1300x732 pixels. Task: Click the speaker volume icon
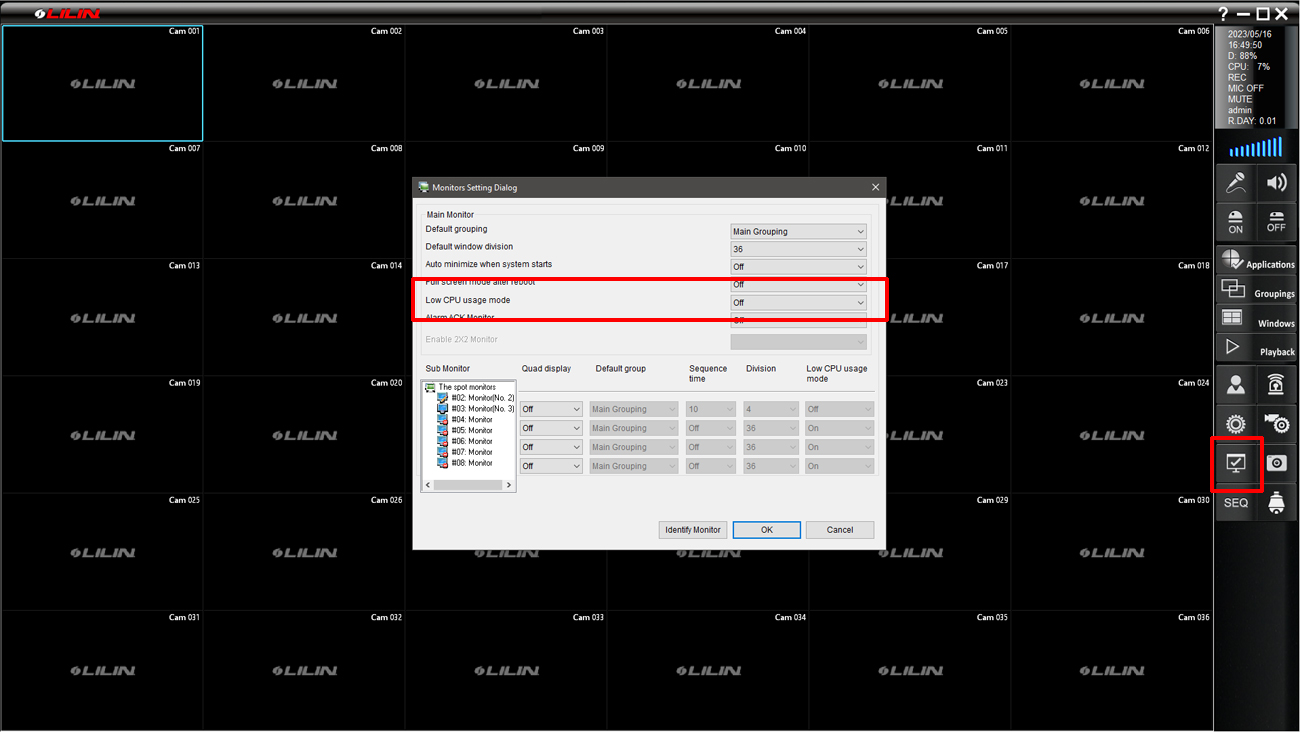tap(1276, 183)
